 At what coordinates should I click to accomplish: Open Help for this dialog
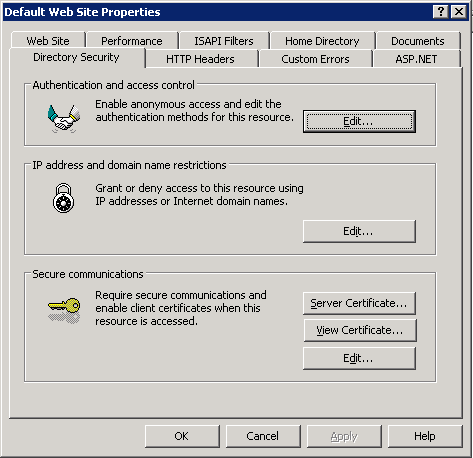(425, 436)
